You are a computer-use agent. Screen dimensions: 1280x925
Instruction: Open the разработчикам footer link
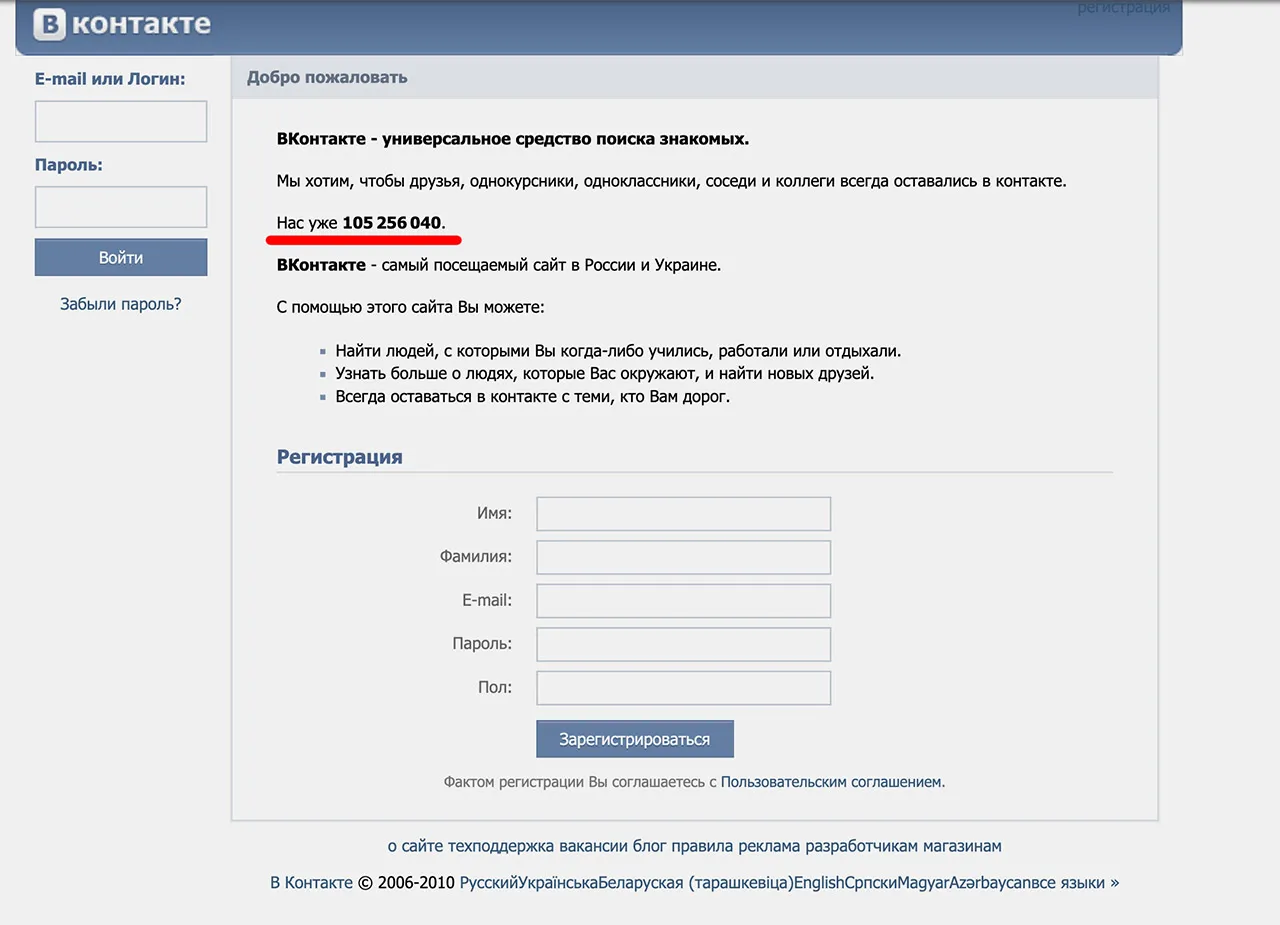pyautogui.click(x=861, y=846)
